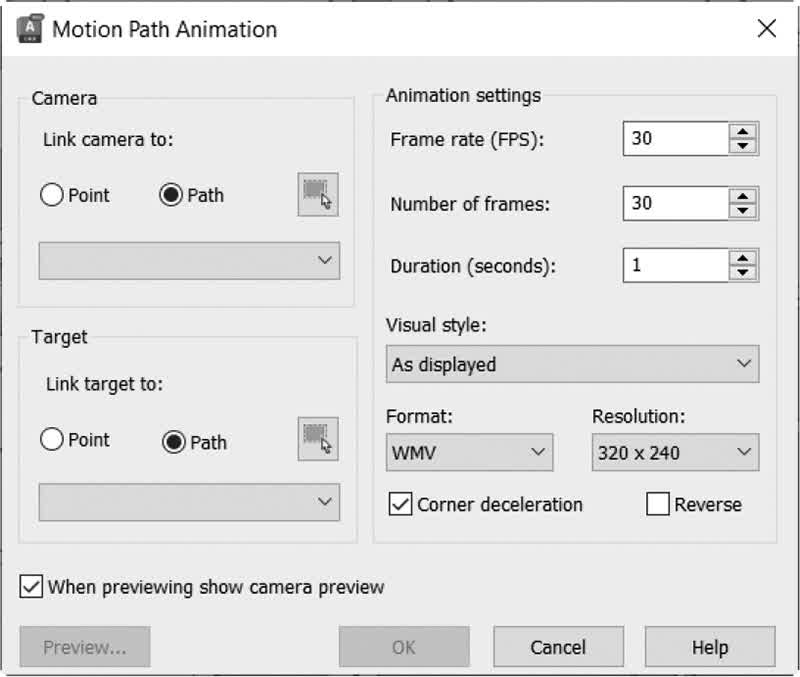
Task: Open Help for Motion Path Animation
Action: [710, 647]
